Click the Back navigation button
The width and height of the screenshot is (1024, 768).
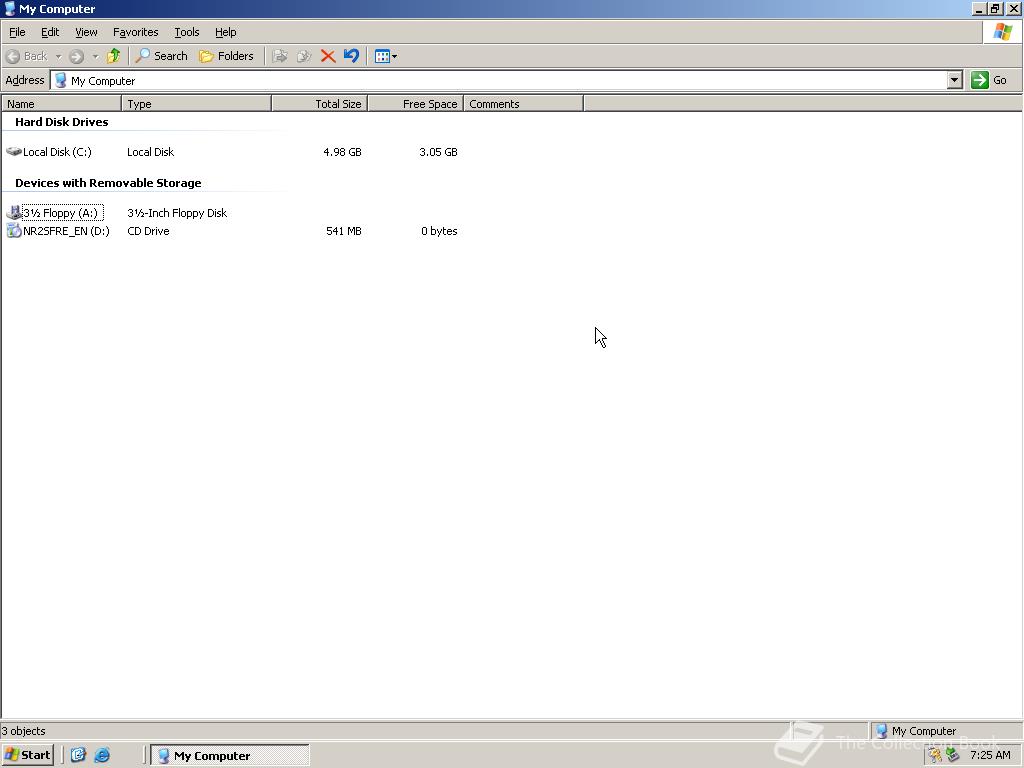(27, 56)
